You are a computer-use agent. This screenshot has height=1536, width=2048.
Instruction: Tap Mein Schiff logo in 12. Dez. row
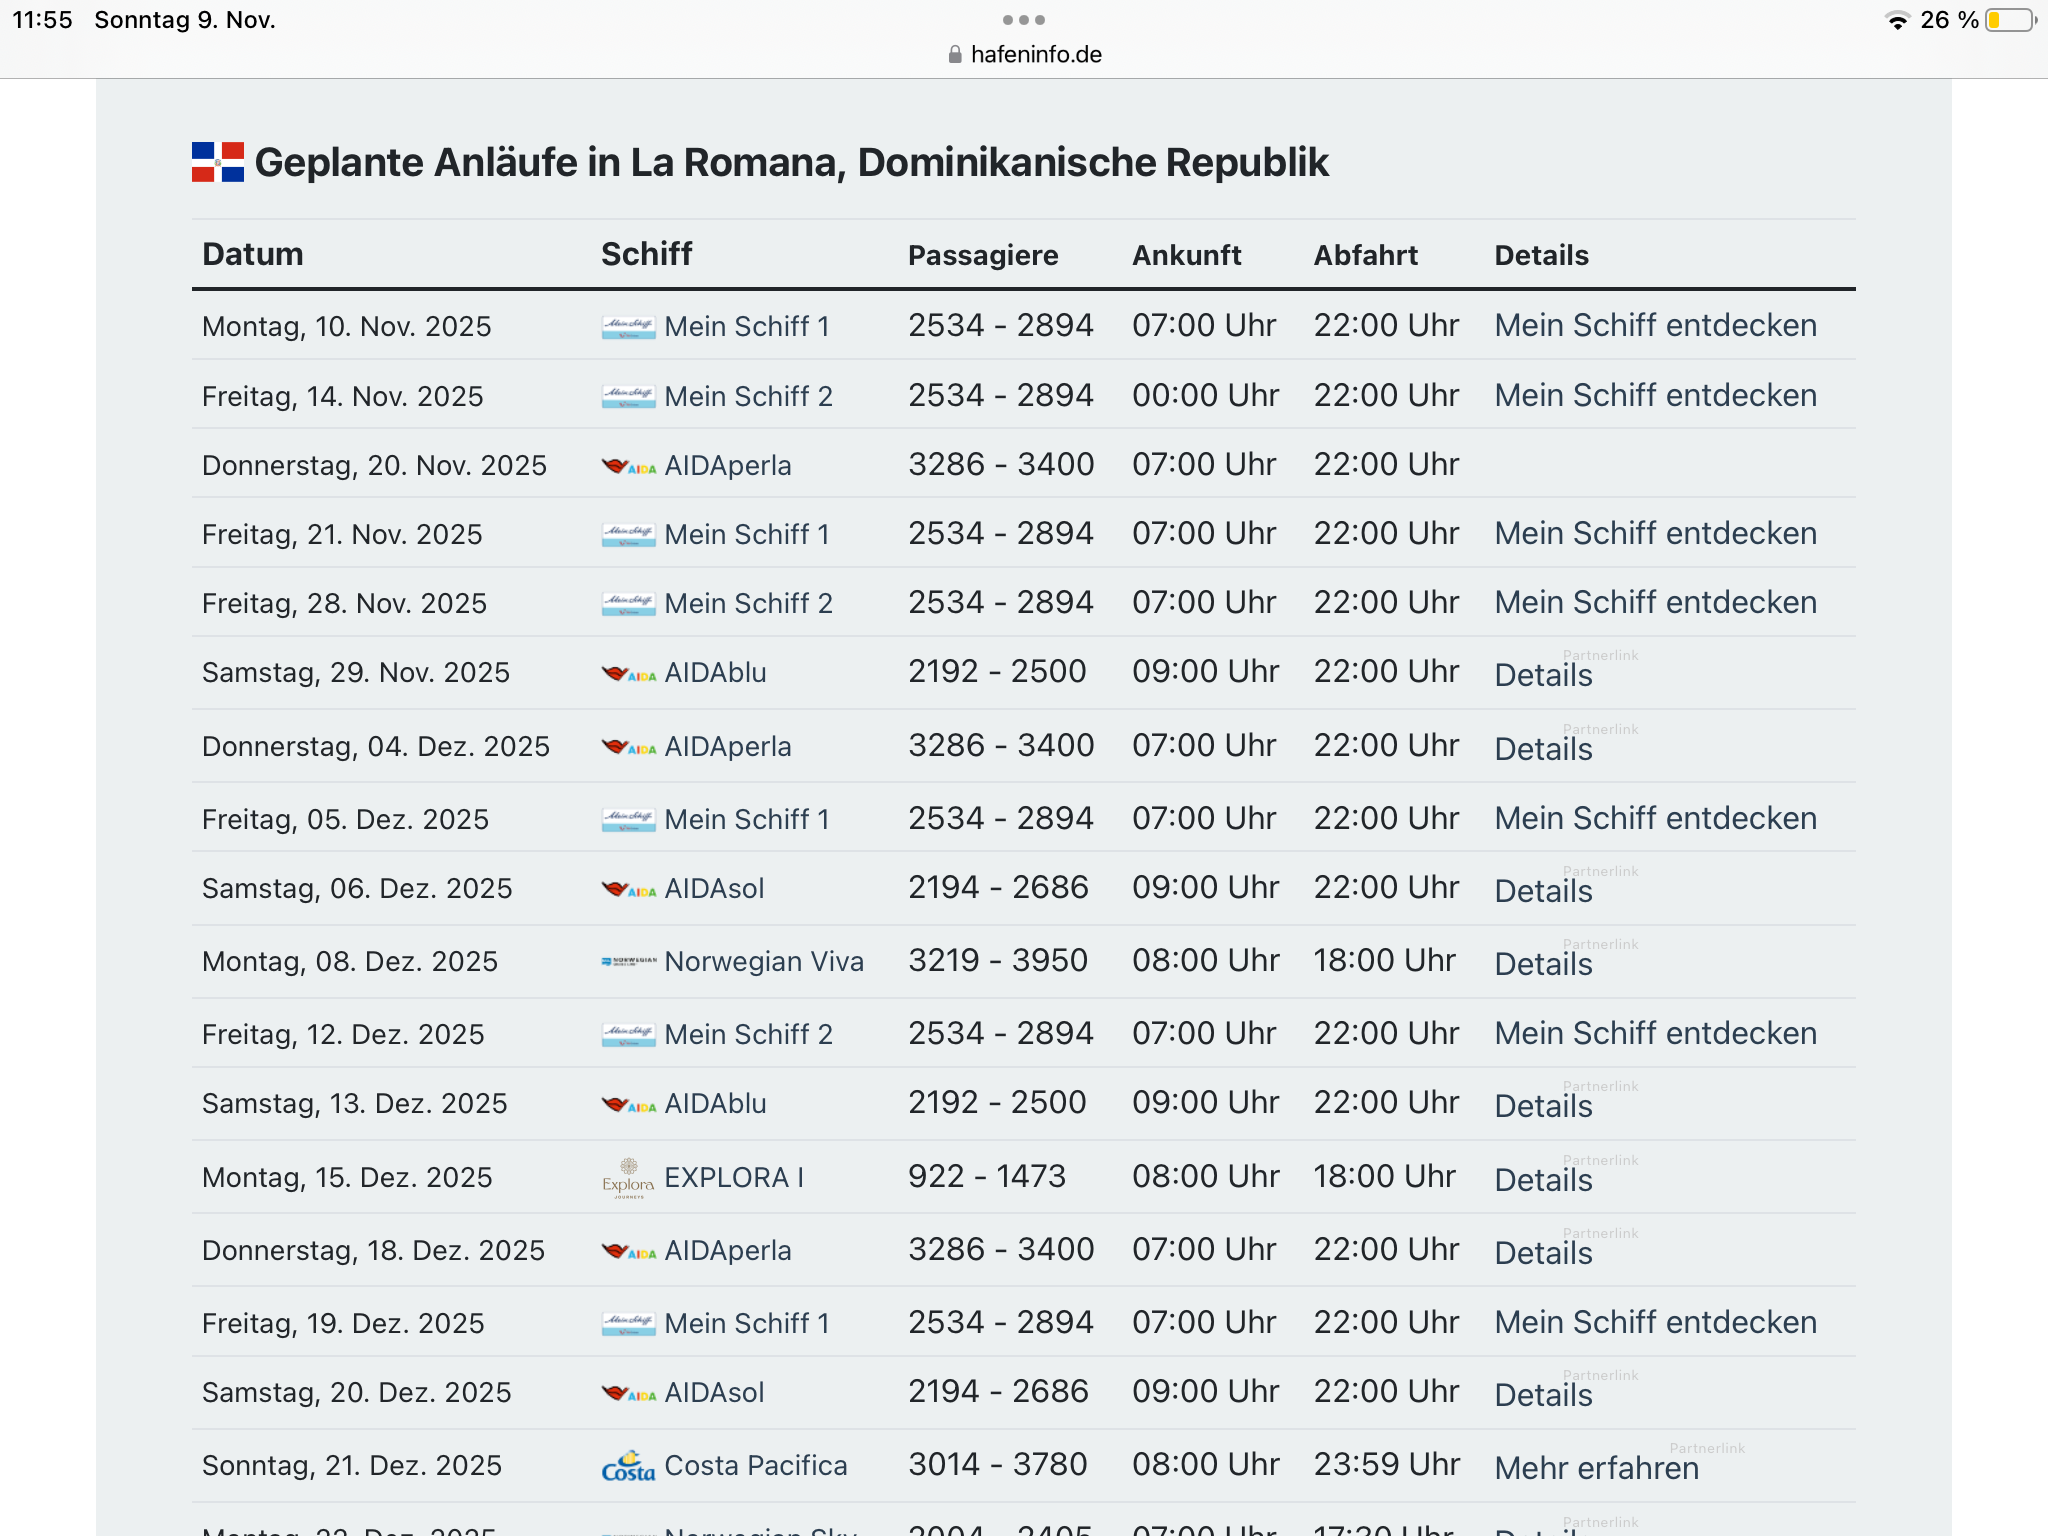point(629,1035)
